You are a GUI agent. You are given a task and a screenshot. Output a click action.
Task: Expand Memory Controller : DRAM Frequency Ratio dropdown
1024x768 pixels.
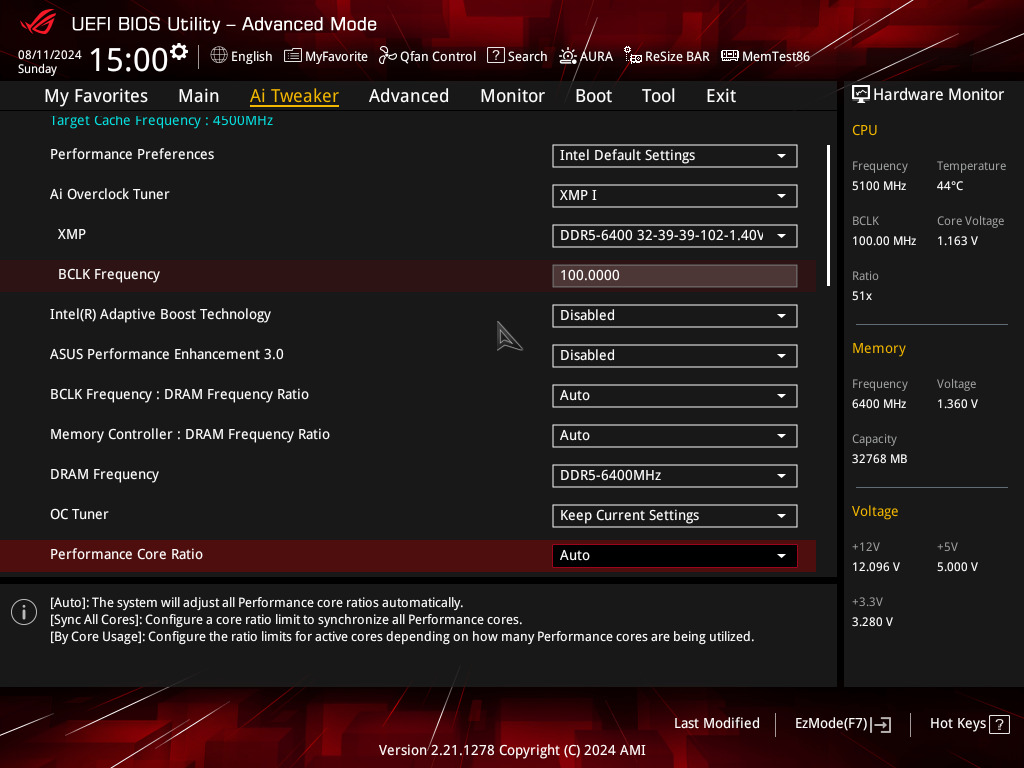pyautogui.click(x=675, y=435)
